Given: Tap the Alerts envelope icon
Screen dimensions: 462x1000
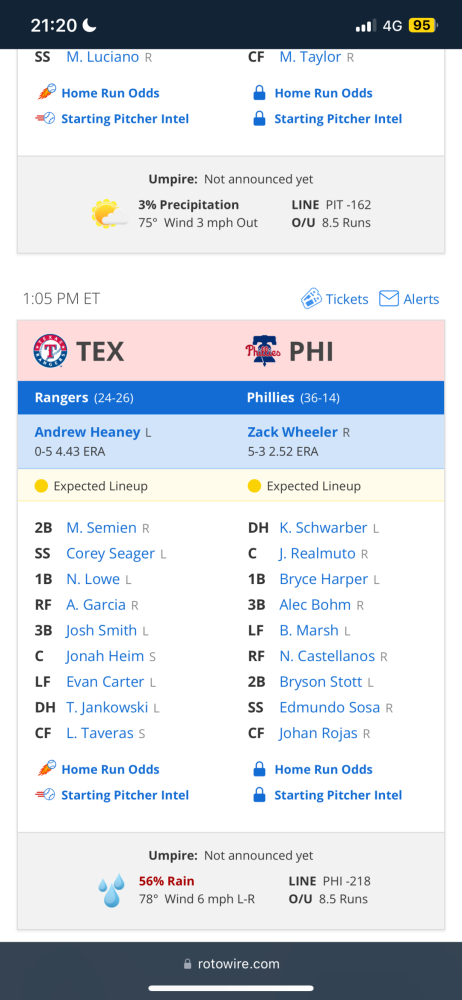Looking at the screenshot, I should (x=389, y=298).
